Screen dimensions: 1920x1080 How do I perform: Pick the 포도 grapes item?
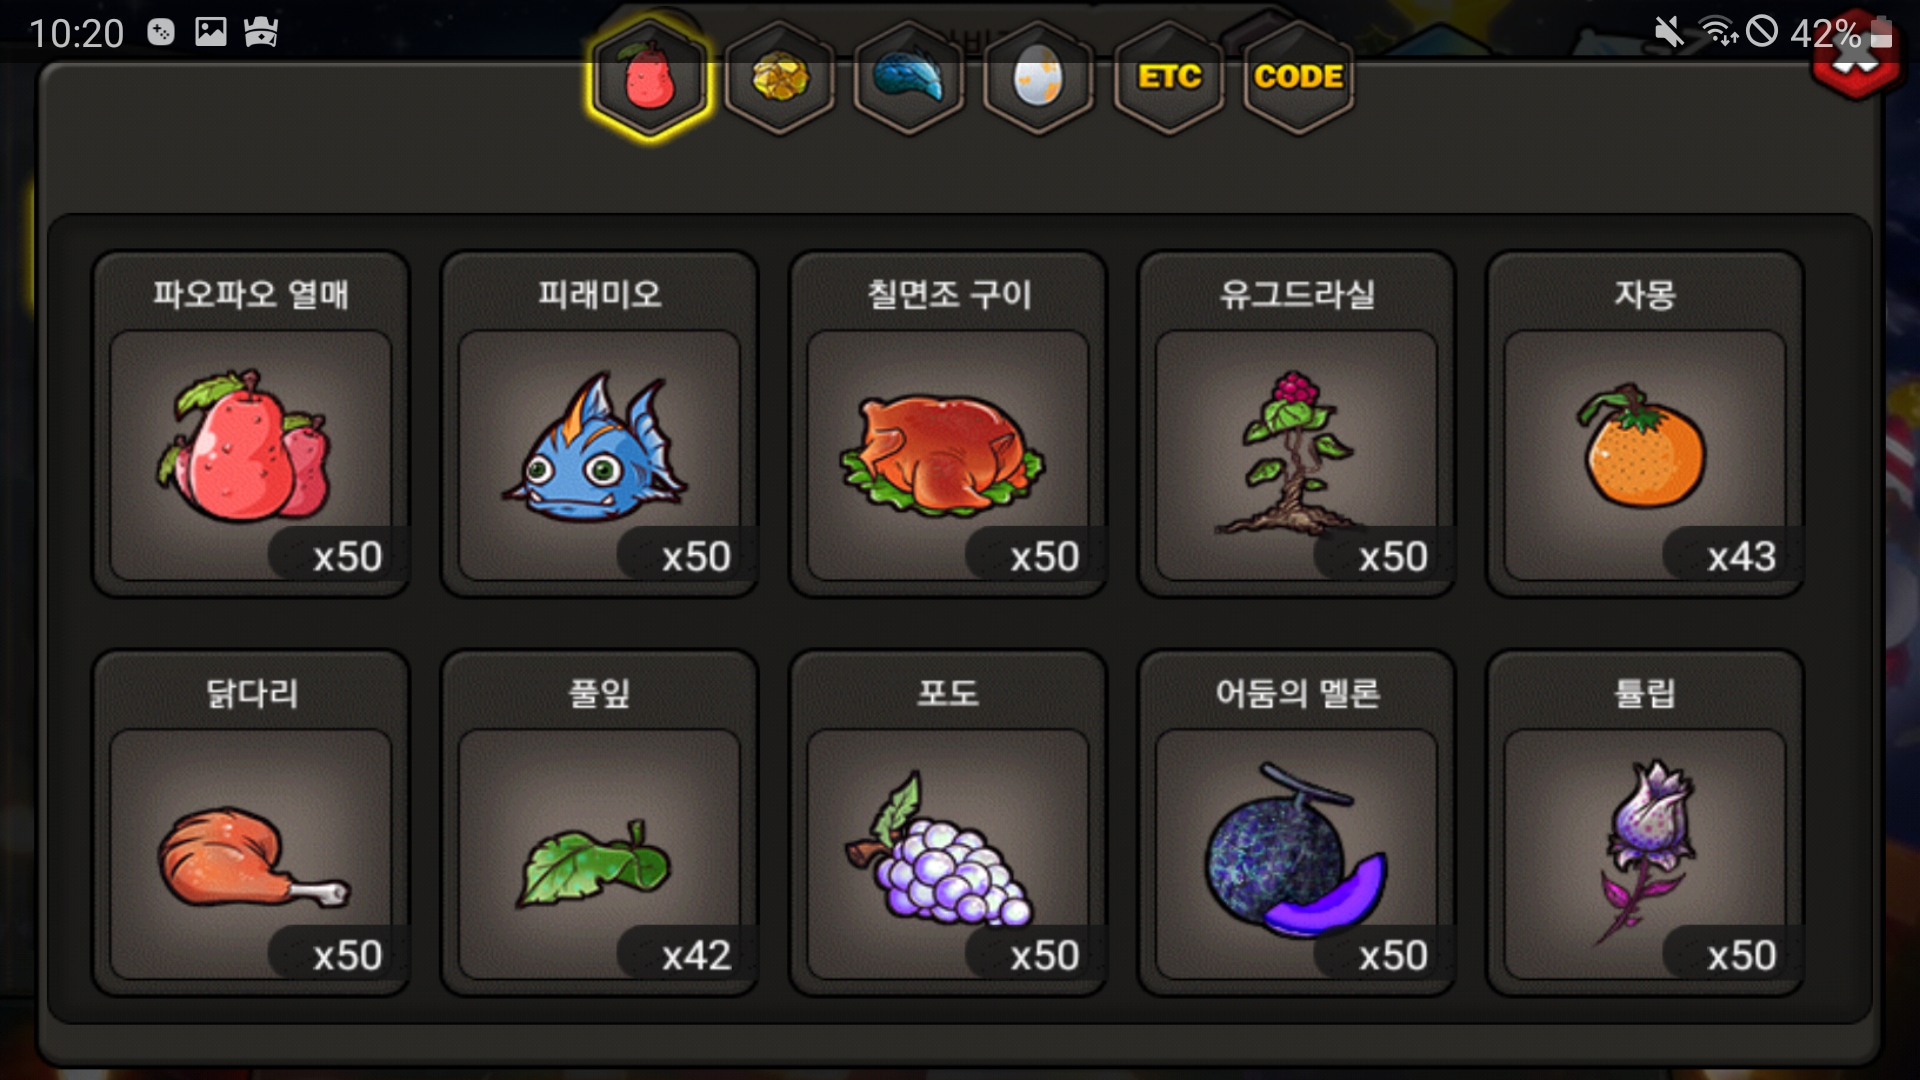tap(948, 823)
